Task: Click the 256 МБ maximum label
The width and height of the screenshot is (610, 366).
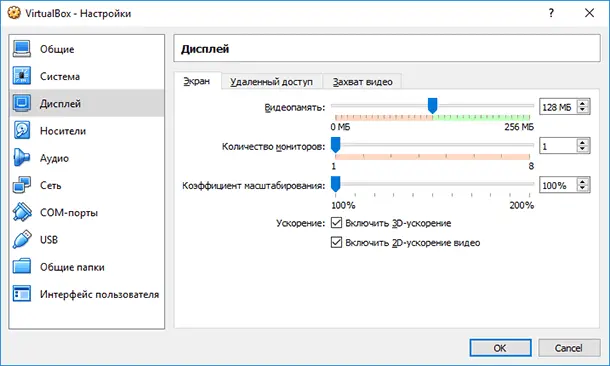Action: (x=519, y=127)
